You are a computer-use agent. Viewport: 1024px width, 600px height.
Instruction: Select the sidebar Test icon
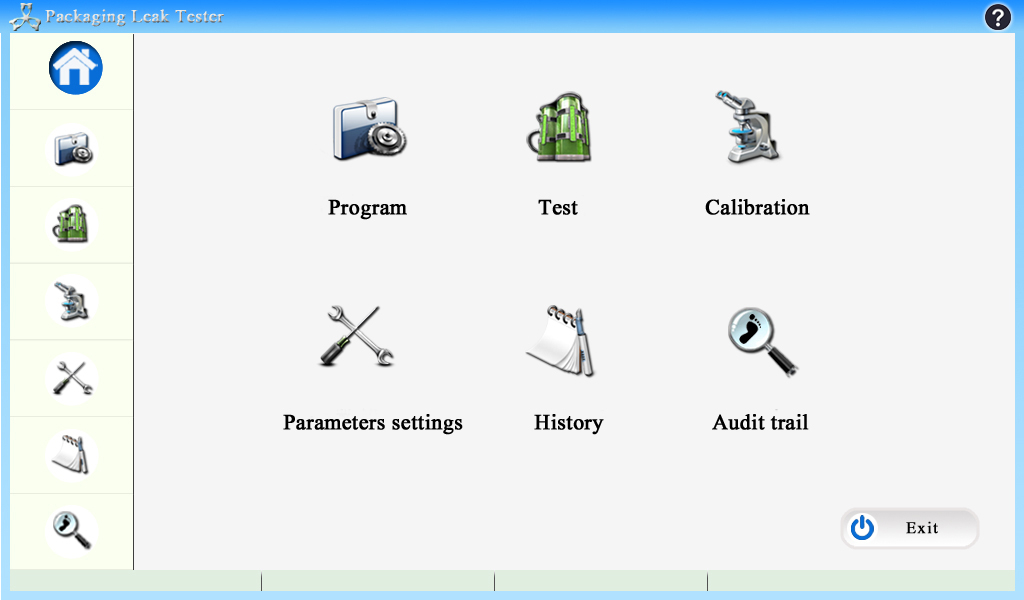[x=72, y=224]
